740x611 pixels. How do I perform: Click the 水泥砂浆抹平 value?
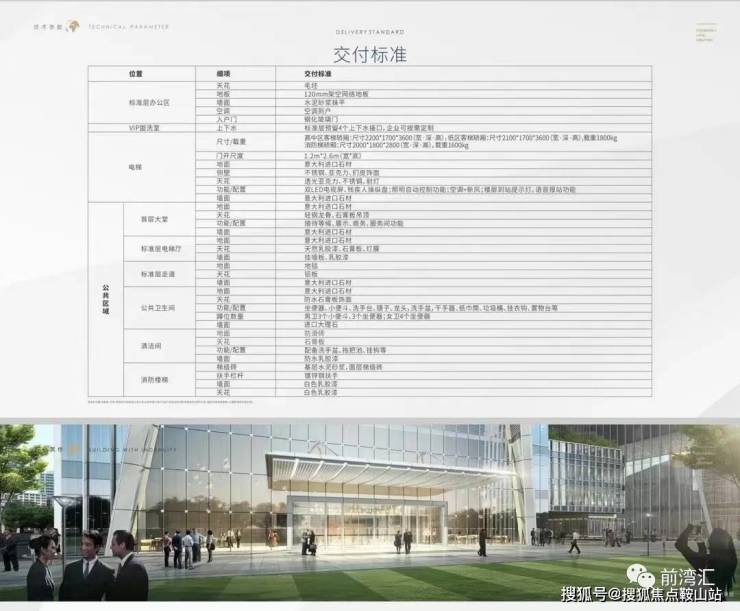click(325, 102)
